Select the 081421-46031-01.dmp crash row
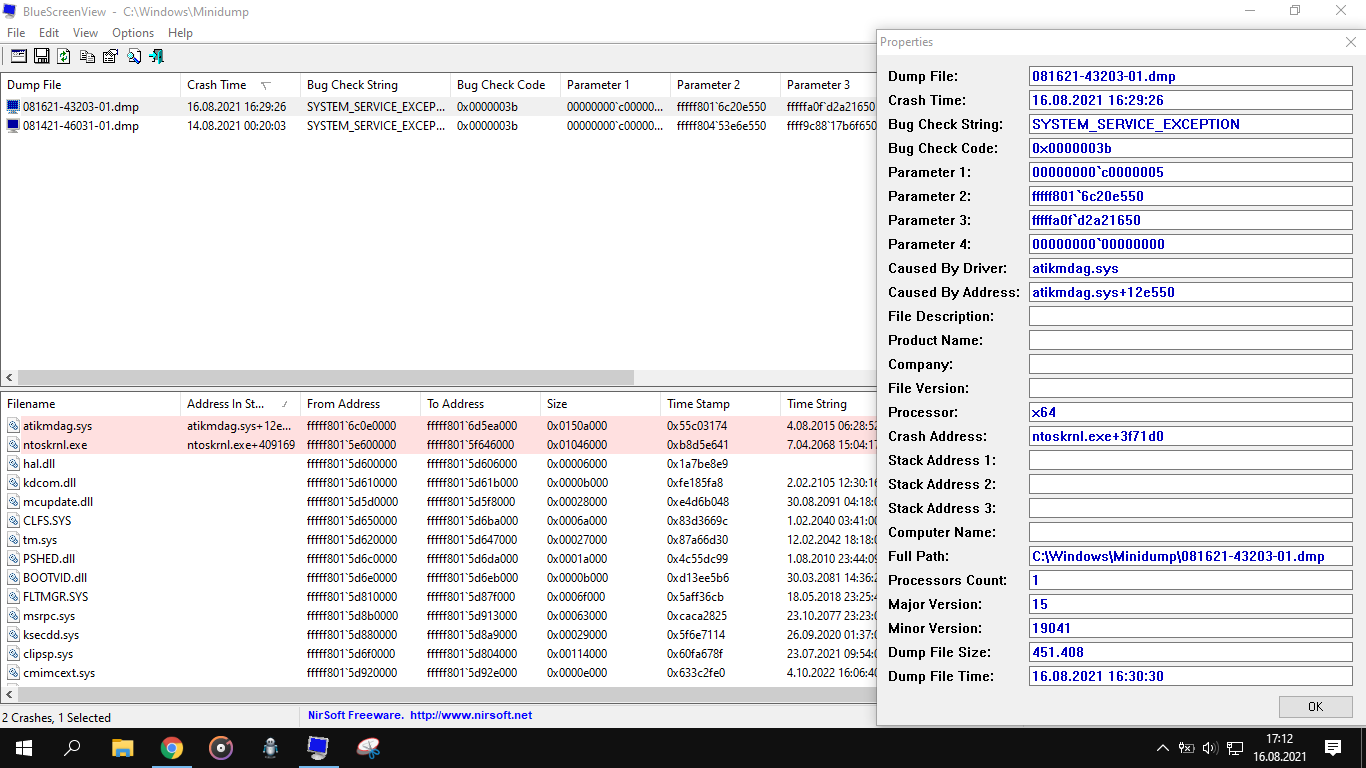 (x=438, y=126)
